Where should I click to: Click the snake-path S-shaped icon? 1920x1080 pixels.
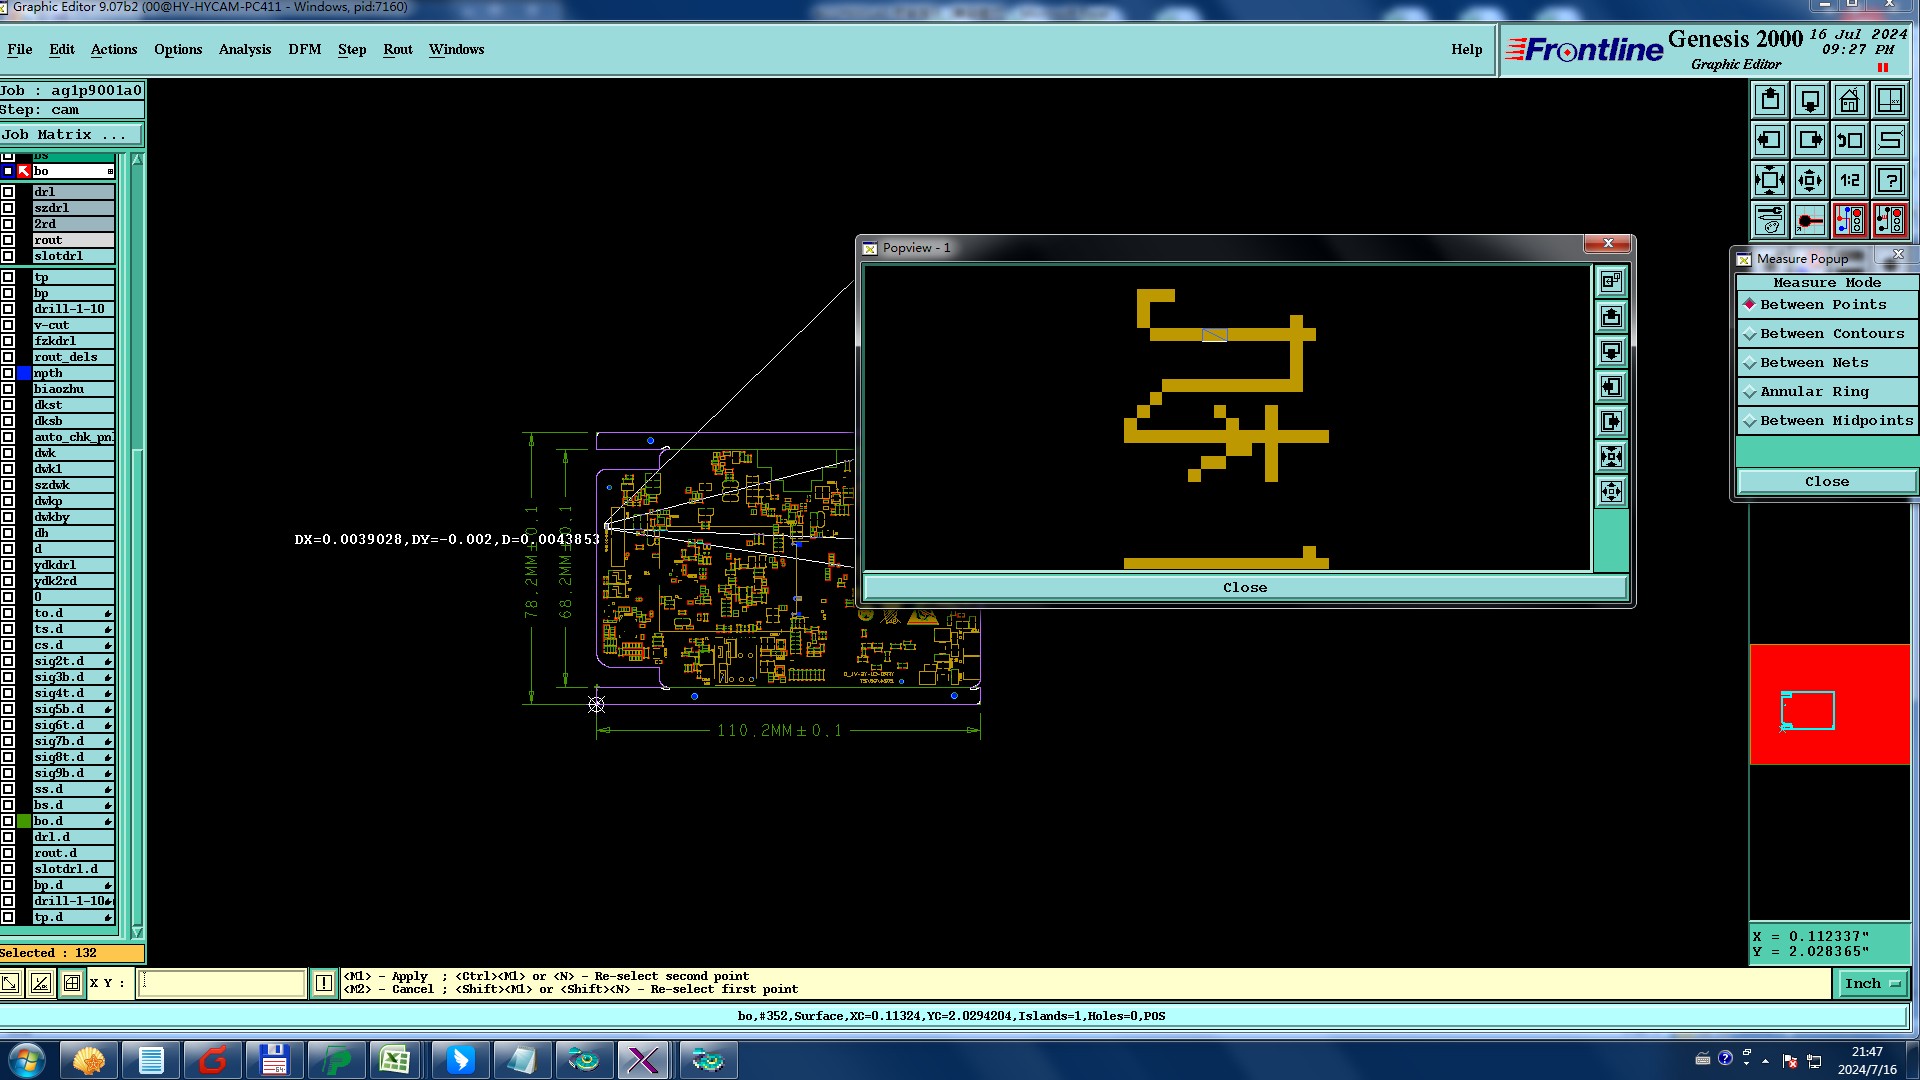[1889, 140]
